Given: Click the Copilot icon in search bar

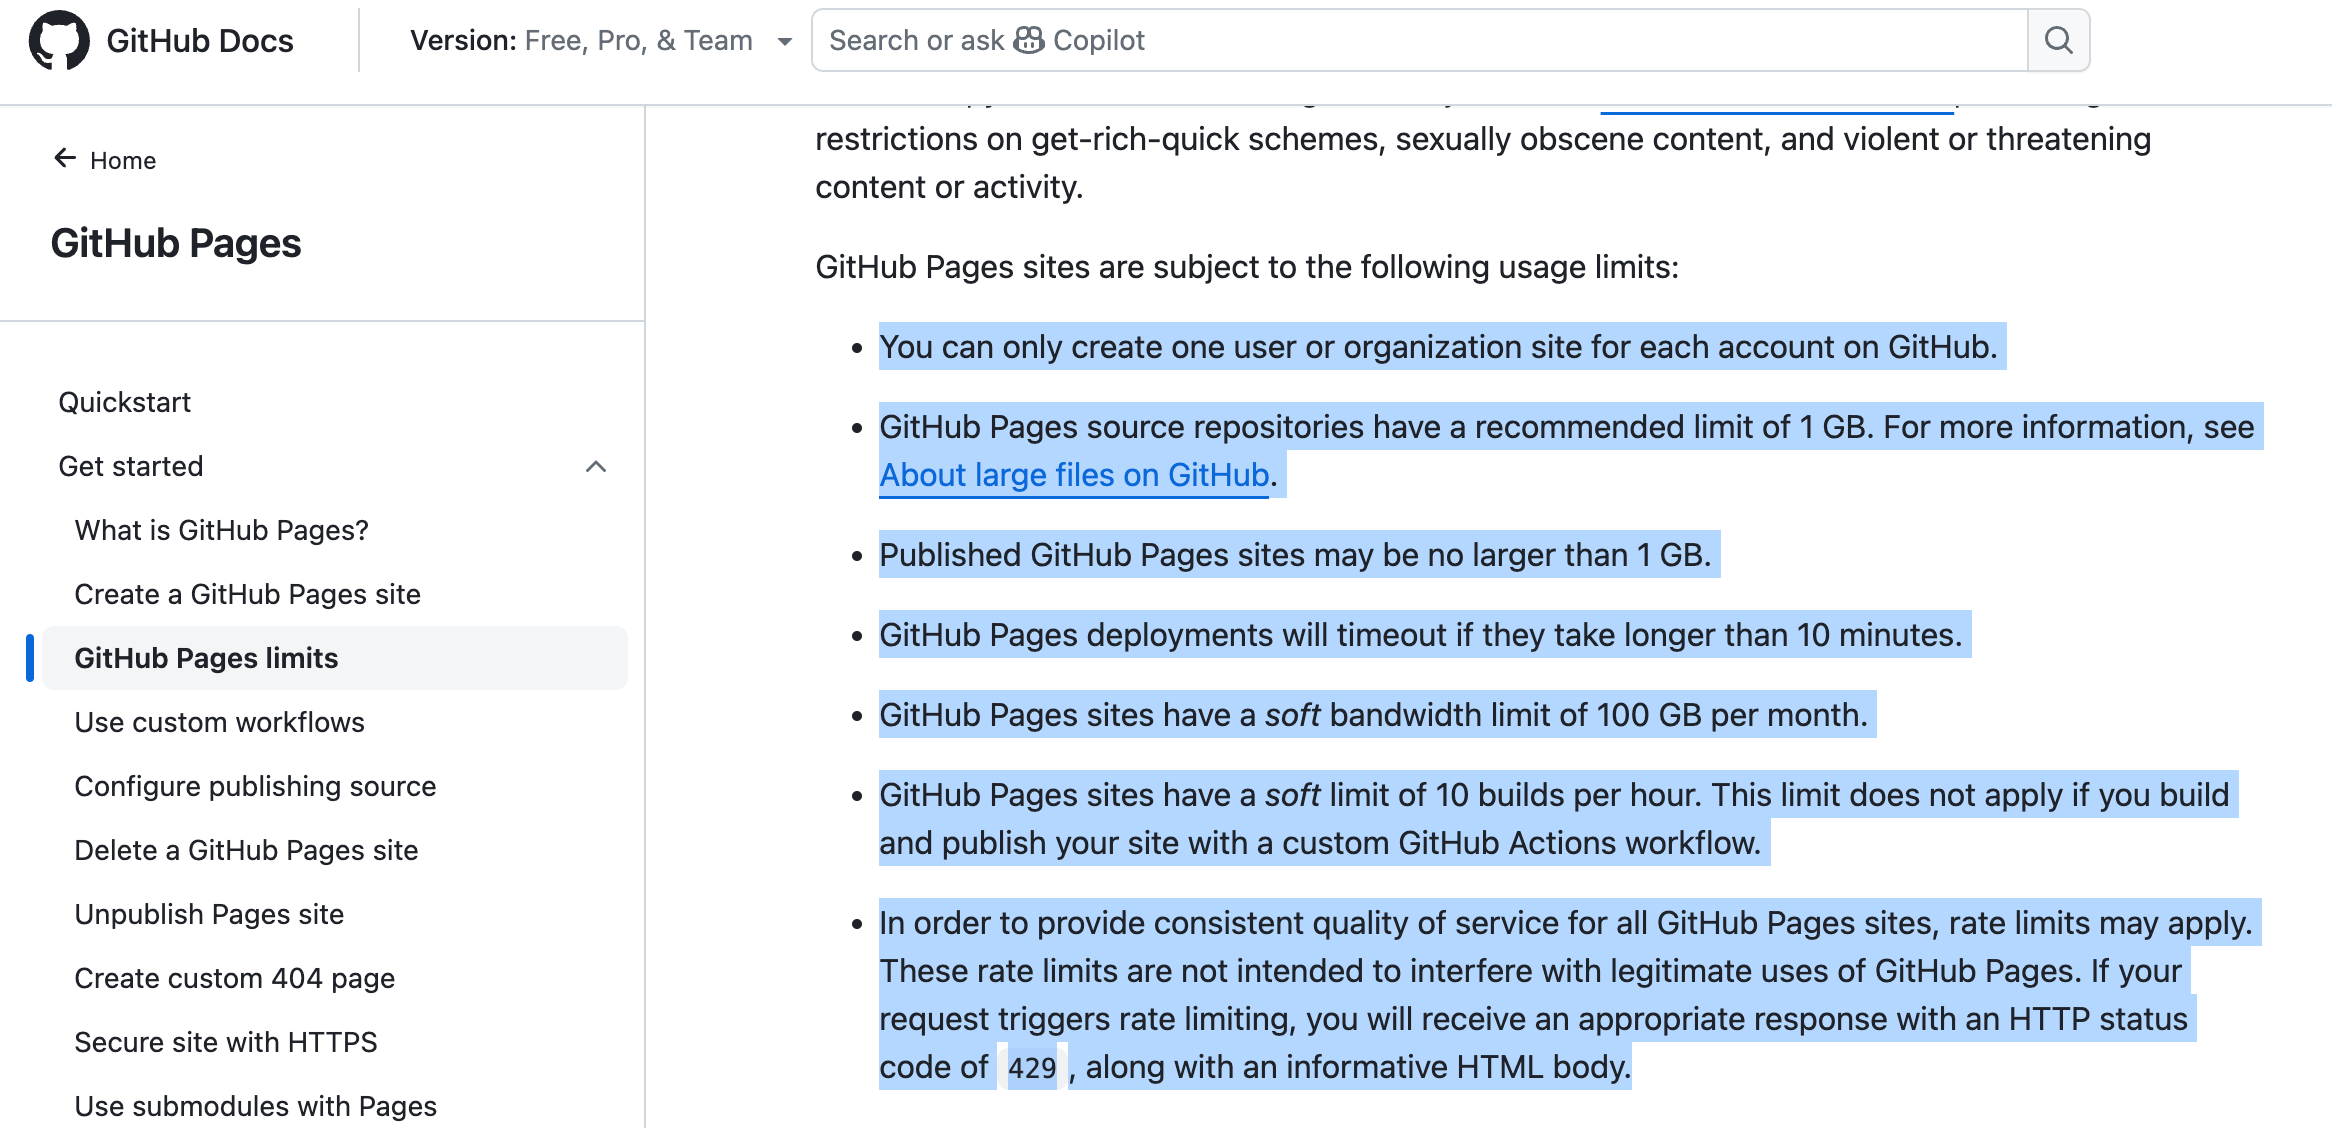Looking at the screenshot, I should coord(1028,40).
